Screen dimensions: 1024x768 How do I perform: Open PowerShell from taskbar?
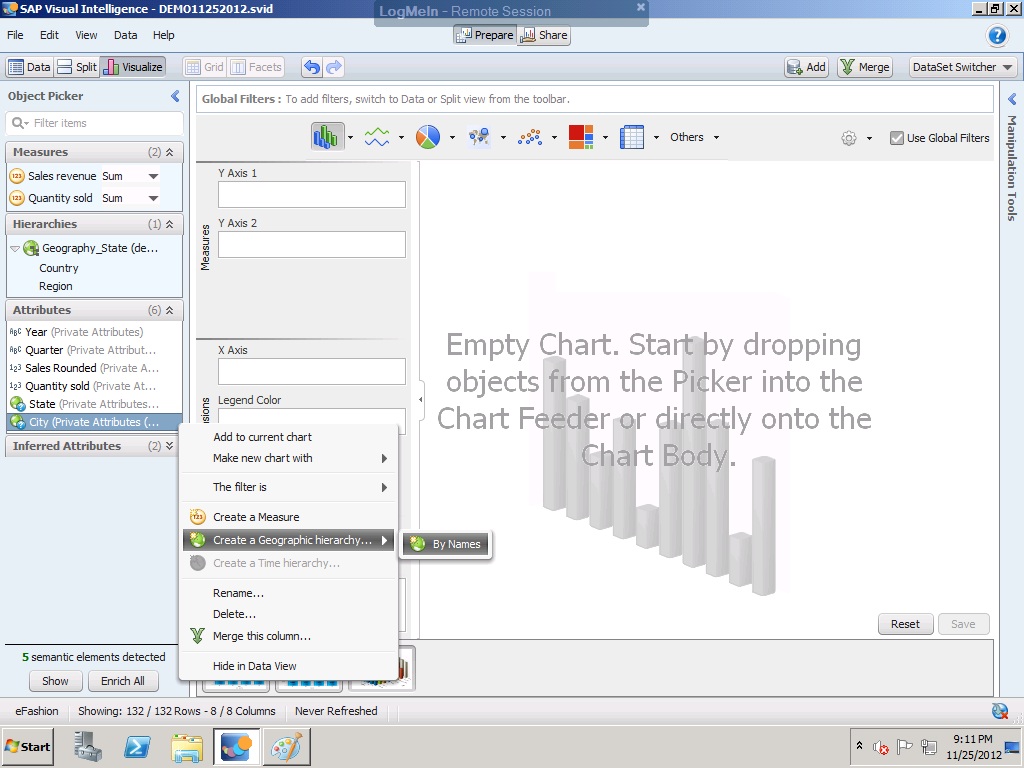[137, 746]
